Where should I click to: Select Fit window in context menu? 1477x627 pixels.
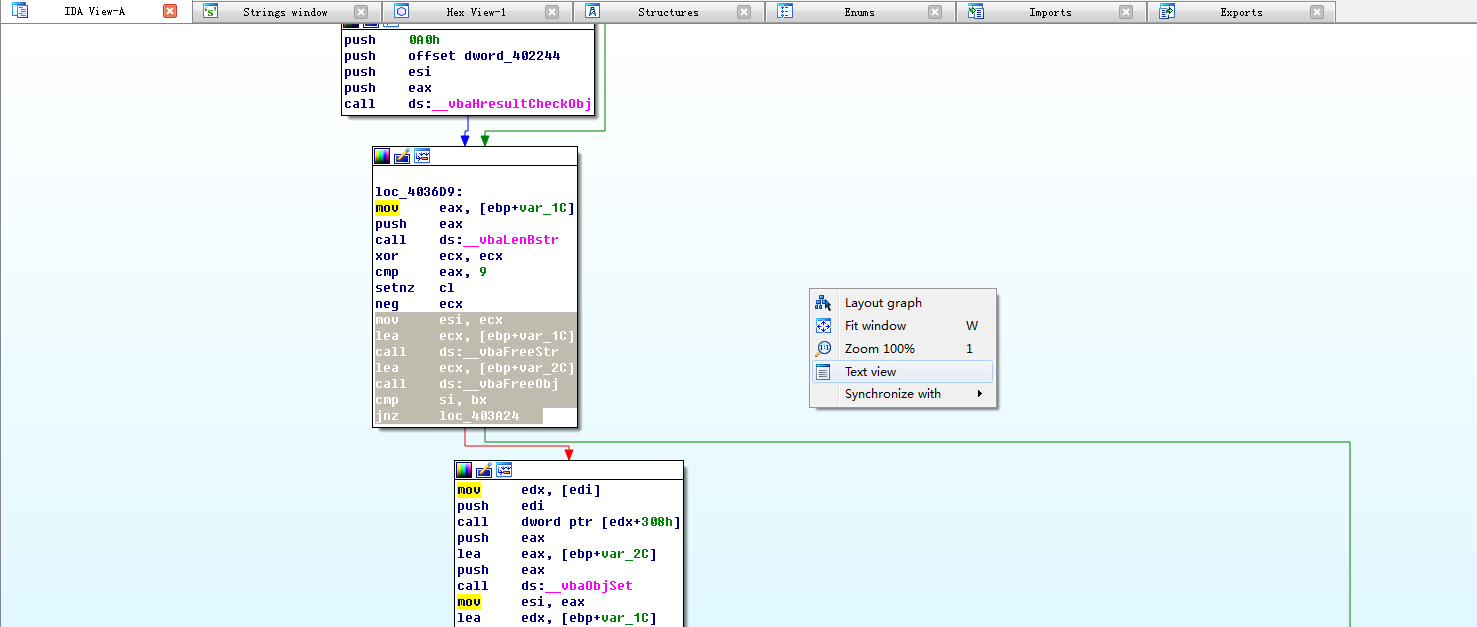875,326
